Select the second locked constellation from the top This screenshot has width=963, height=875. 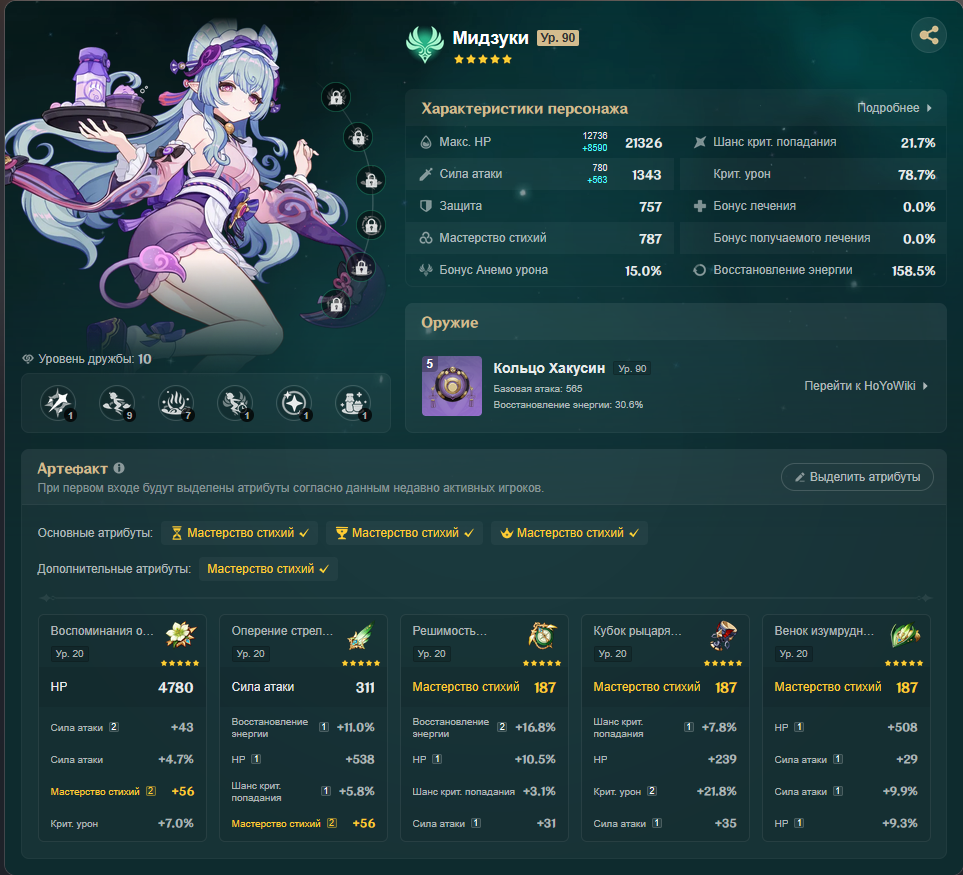[358, 138]
